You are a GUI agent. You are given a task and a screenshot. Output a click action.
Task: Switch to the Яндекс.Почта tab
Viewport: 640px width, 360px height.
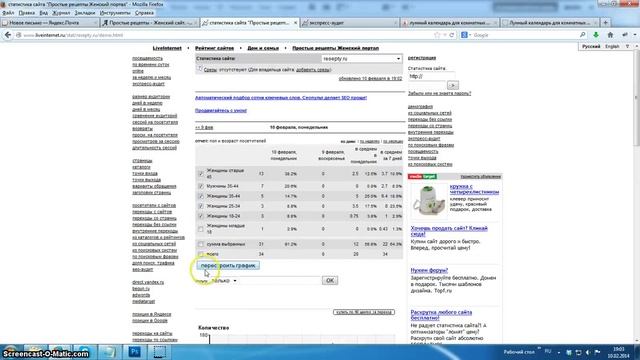50,23
